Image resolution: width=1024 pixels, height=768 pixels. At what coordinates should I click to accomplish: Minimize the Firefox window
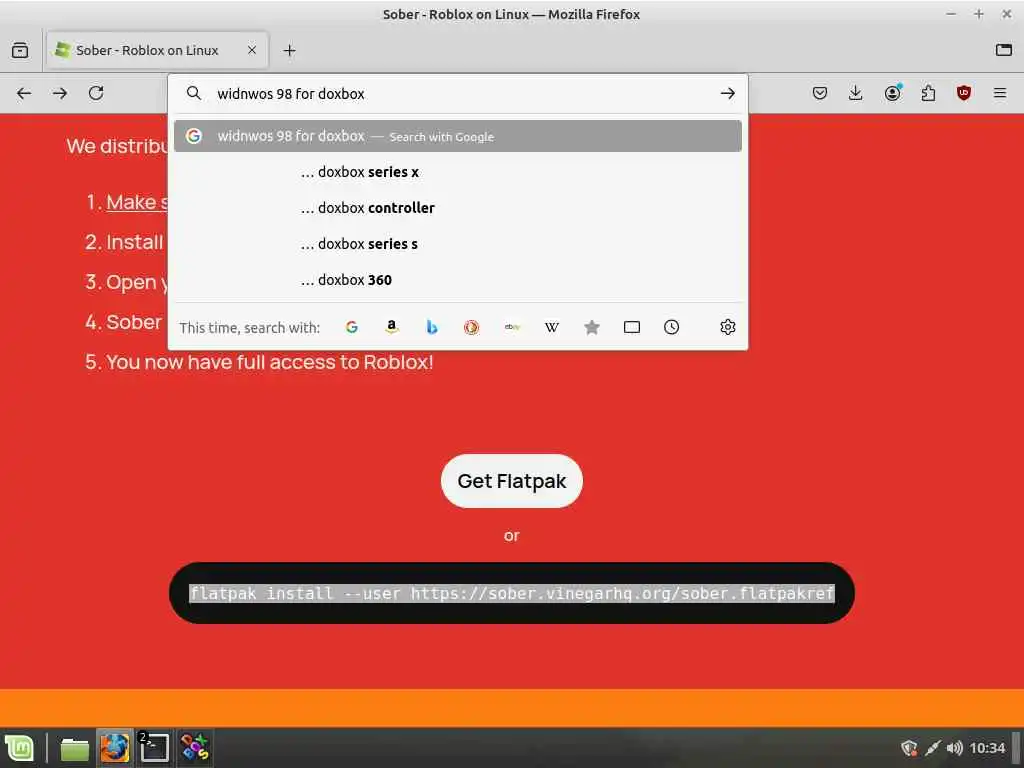tap(951, 14)
